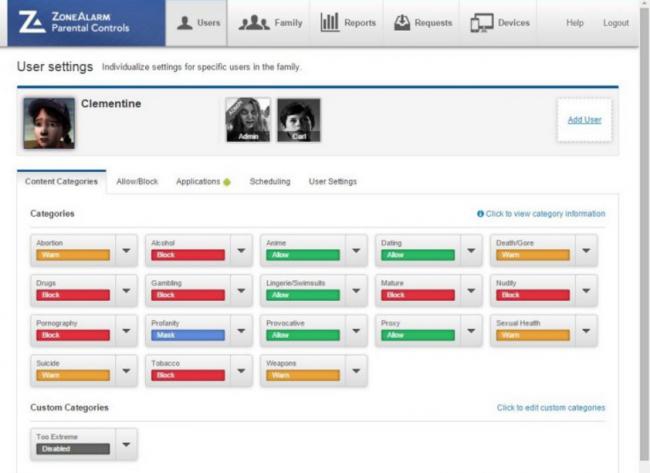Click to view category information link
The width and height of the screenshot is (650, 473).
545,214
